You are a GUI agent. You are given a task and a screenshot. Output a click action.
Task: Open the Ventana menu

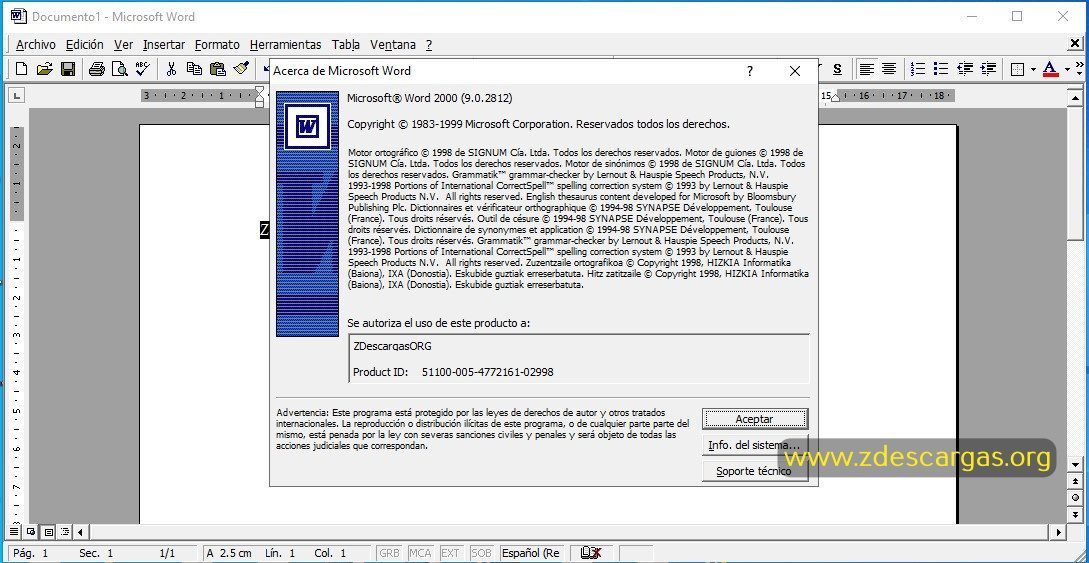click(x=392, y=44)
